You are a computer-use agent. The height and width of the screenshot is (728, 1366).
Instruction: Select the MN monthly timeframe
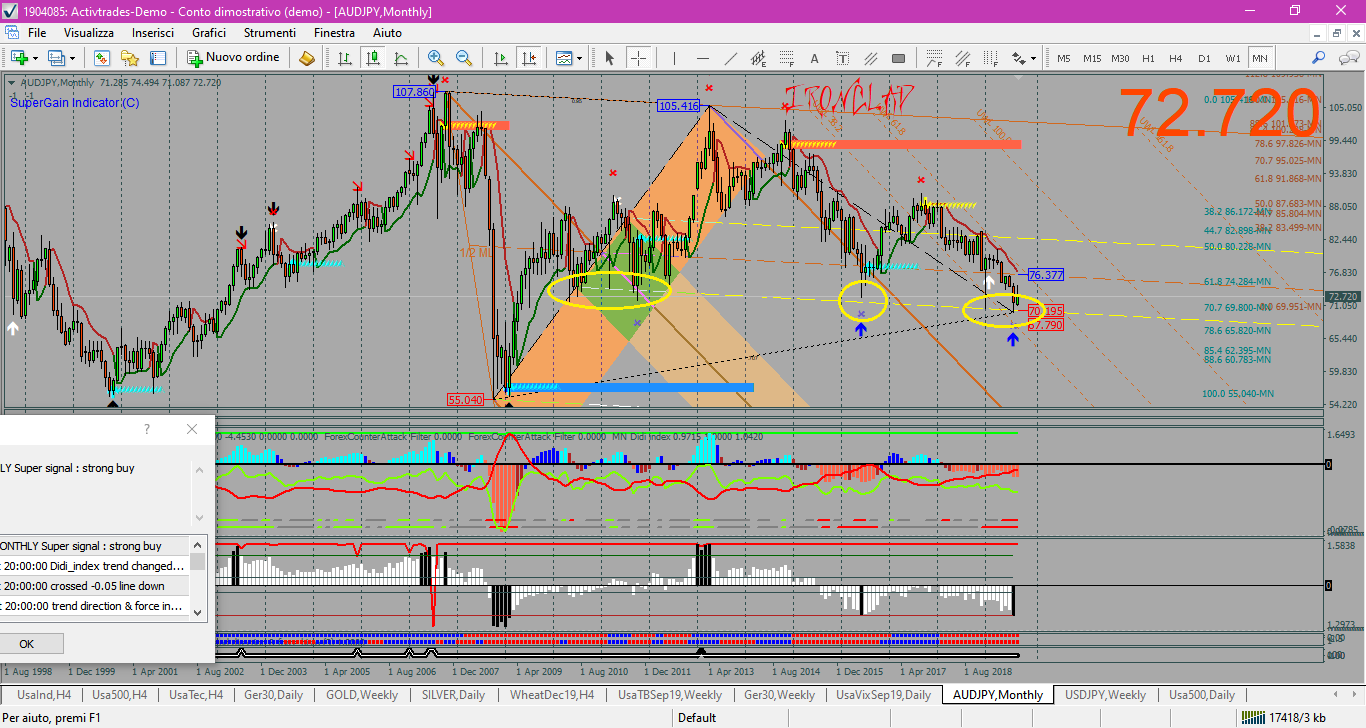click(1260, 58)
